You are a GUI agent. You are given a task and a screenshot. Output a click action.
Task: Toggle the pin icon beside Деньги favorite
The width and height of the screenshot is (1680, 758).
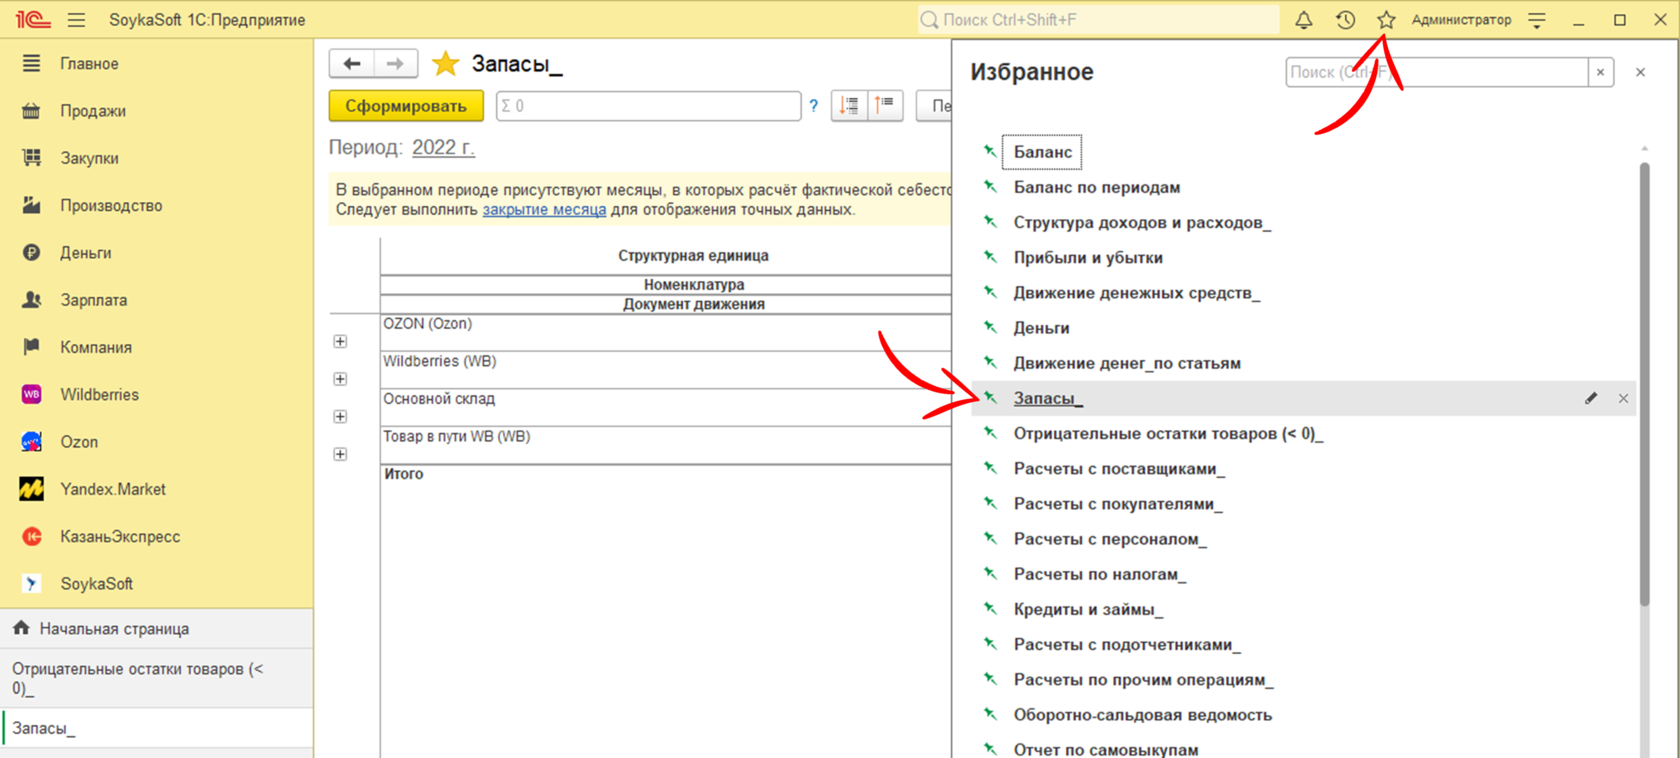[x=990, y=328]
